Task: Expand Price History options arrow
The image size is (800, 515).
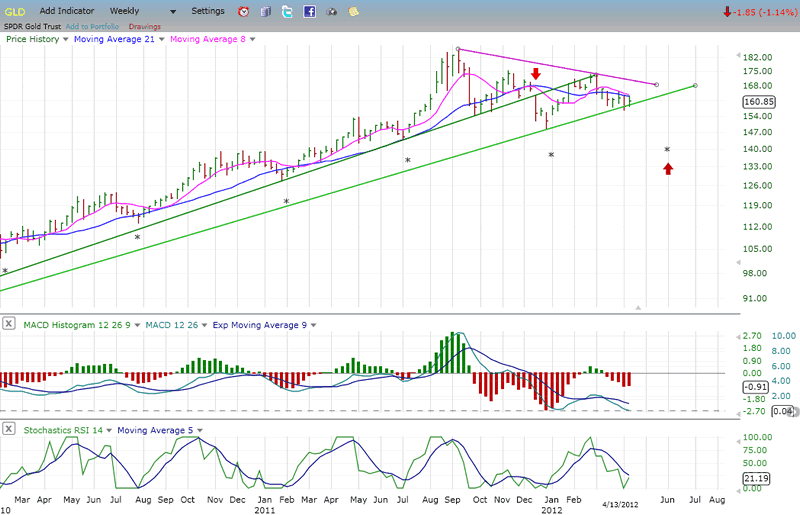Action: click(x=66, y=39)
